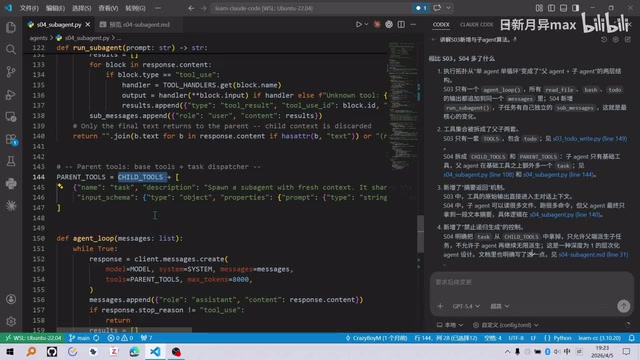Open the 自定义 (config.toml) dropdown
Image resolution: width=640 pixels, height=360 pixels.
[506, 325]
